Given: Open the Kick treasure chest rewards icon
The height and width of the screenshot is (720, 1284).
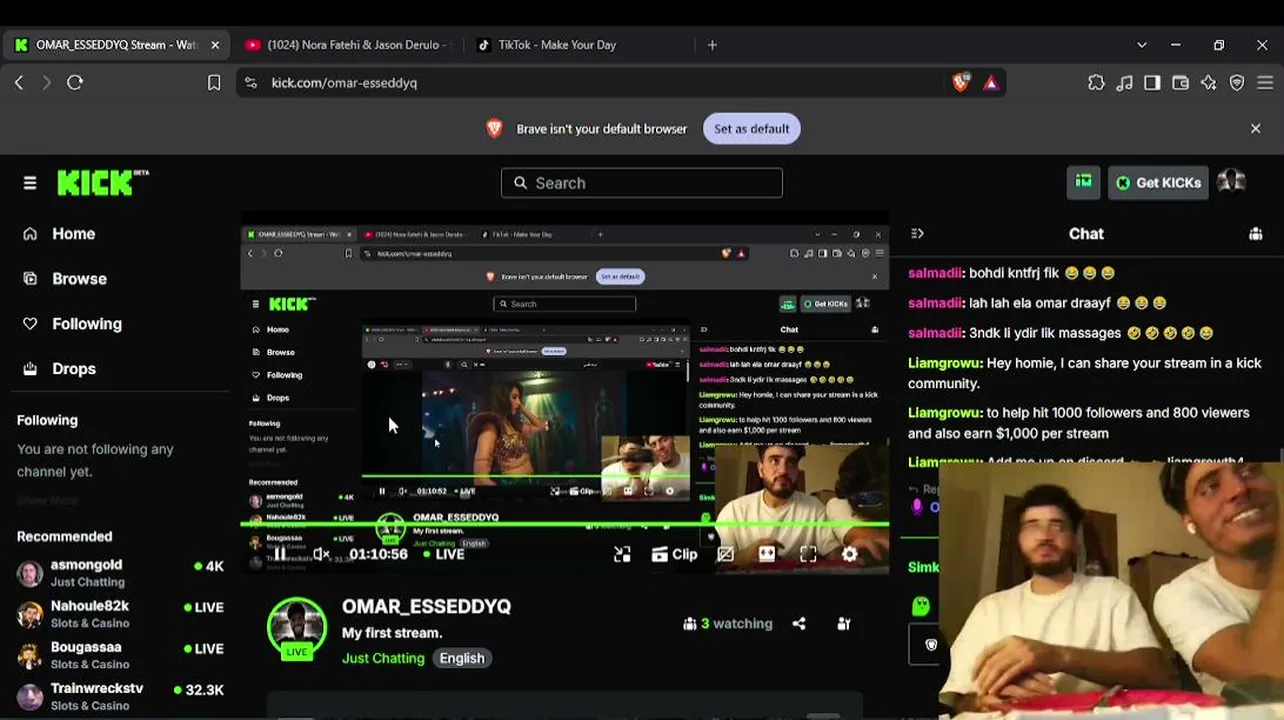Looking at the screenshot, I should [x=1083, y=182].
